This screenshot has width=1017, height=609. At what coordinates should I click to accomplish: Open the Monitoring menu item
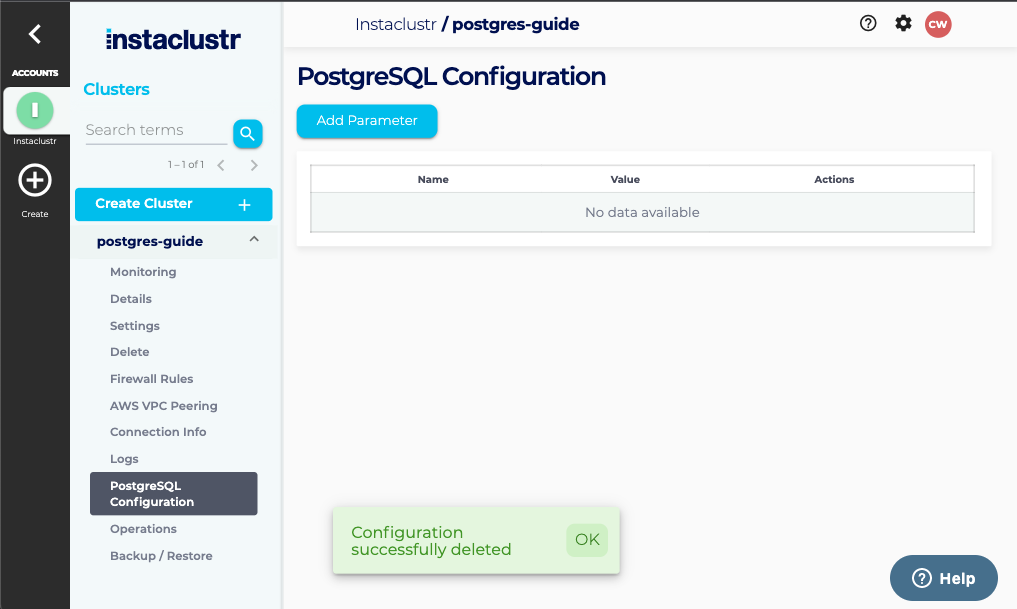[x=143, y=272]
